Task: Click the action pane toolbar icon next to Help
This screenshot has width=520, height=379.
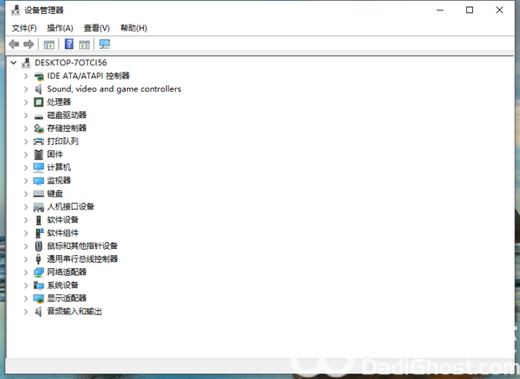Action: pos(84,44)
